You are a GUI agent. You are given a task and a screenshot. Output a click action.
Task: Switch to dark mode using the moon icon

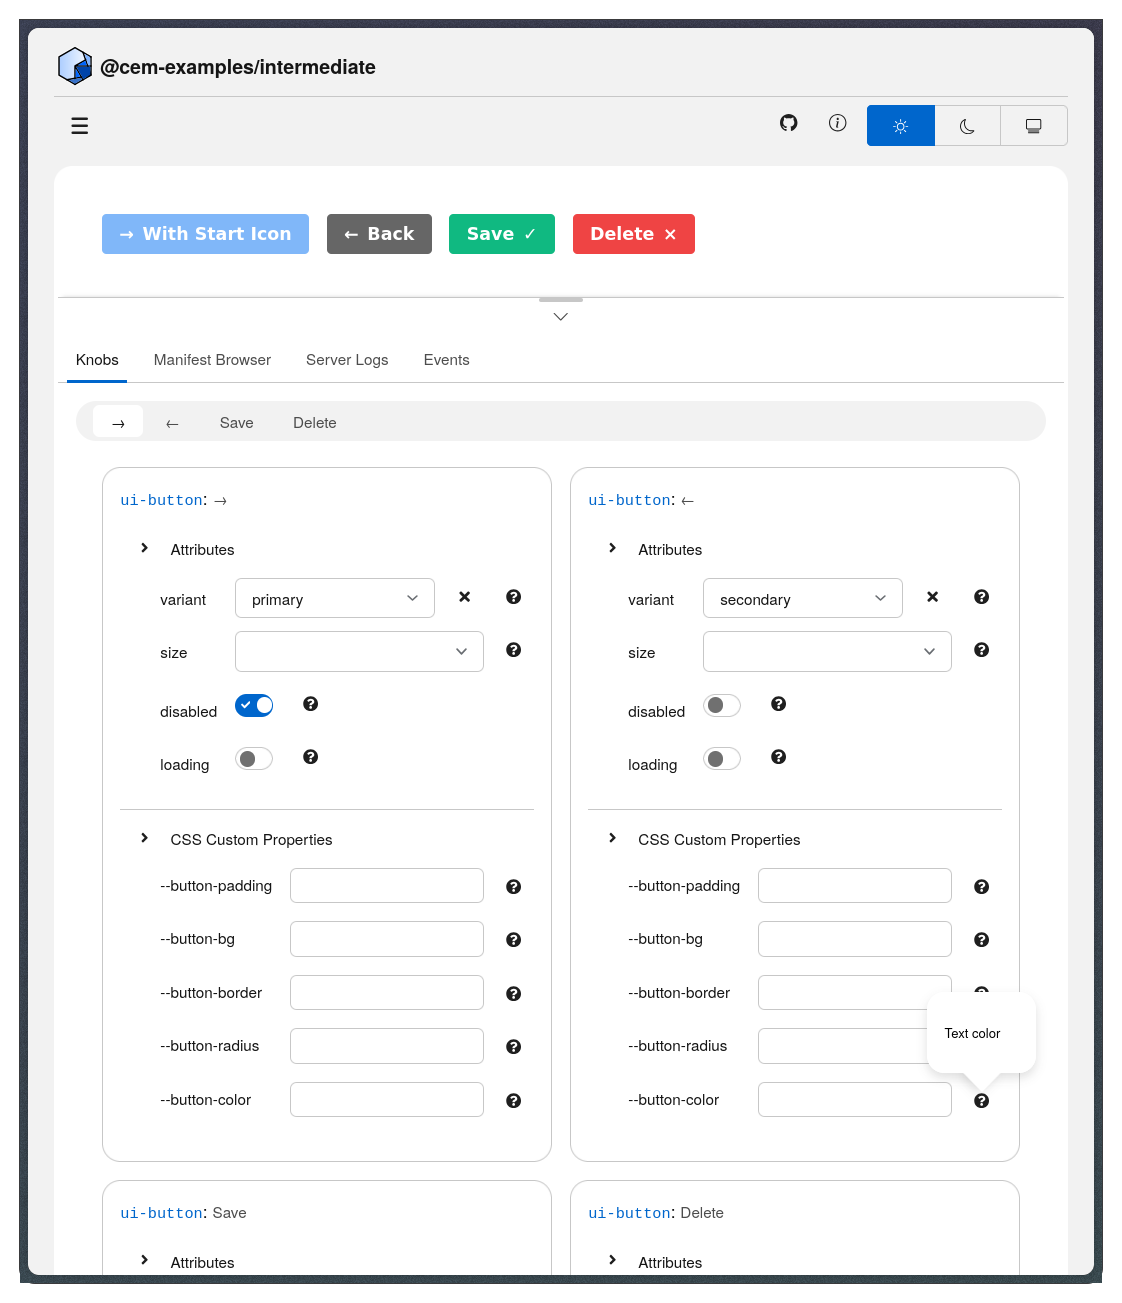pos(966,125)
